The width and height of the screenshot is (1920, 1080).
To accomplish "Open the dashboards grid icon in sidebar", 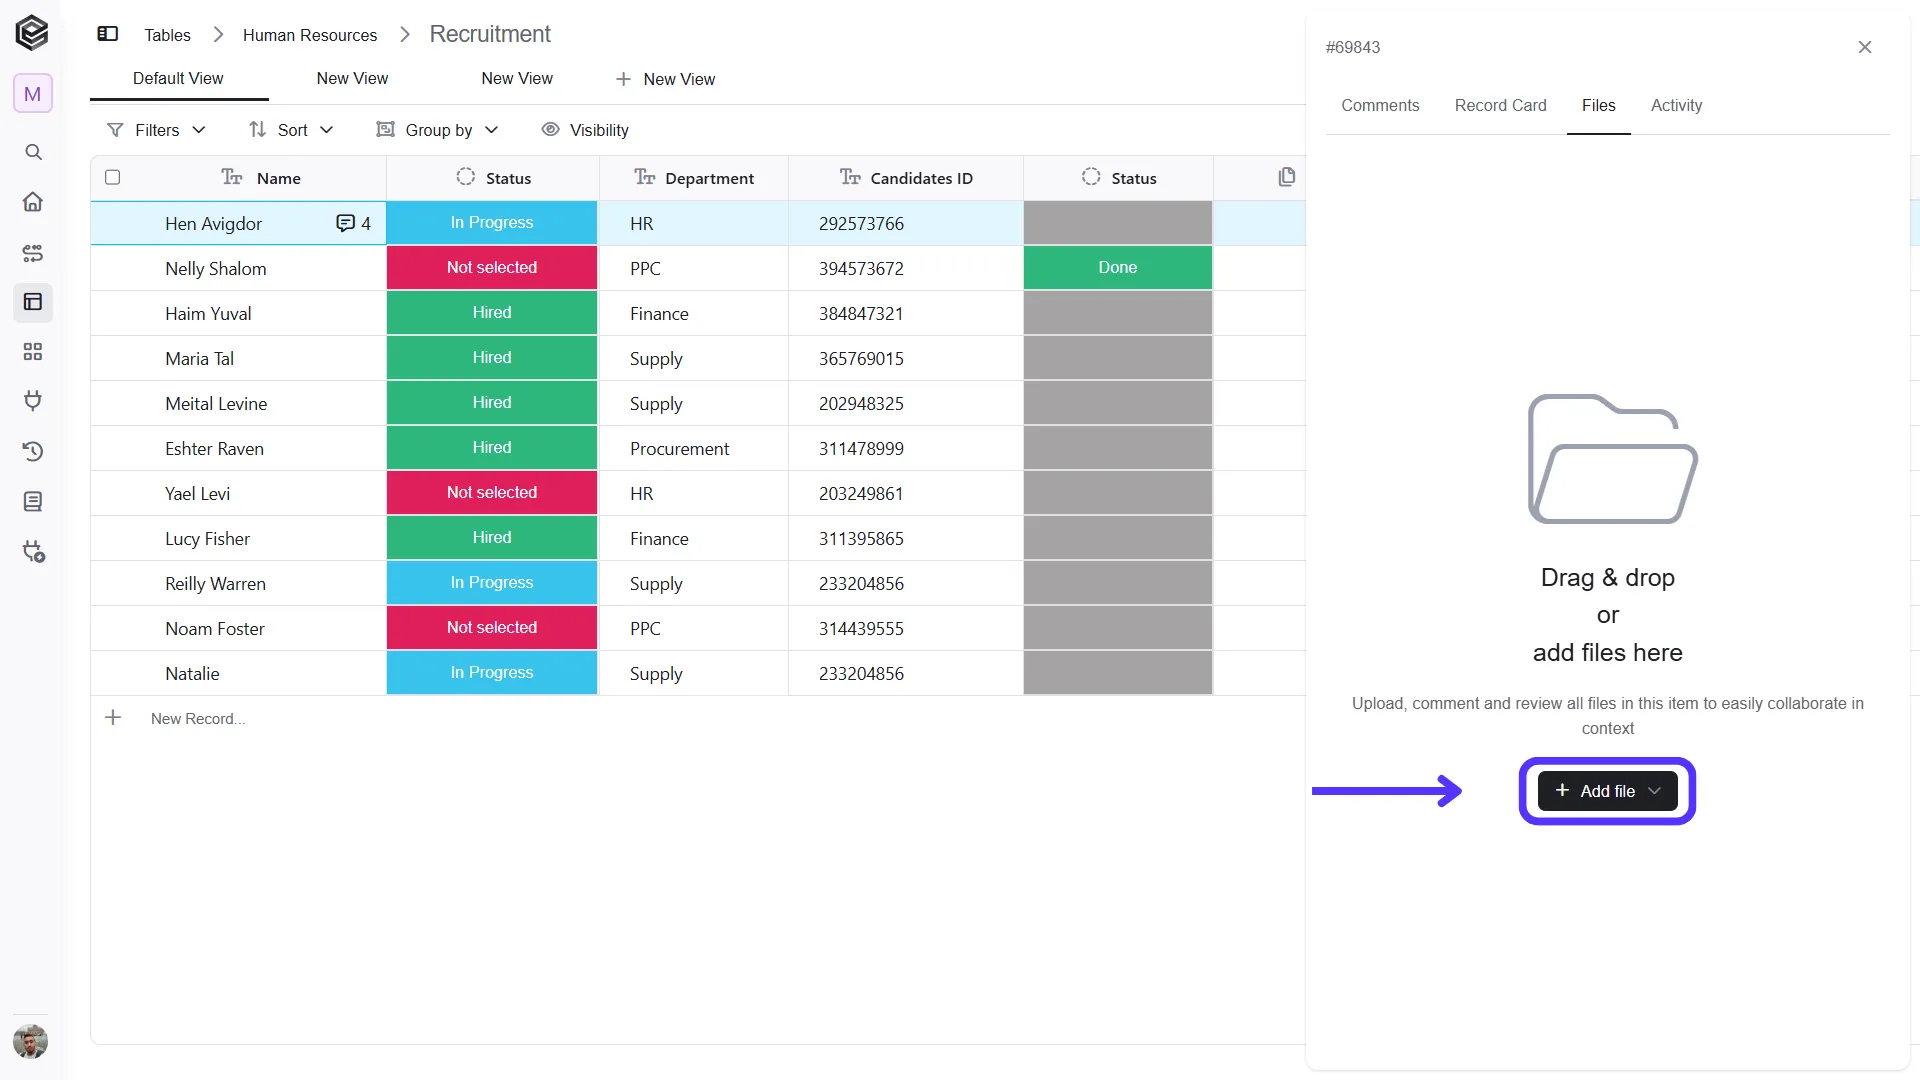I will (x=33, y=352).
